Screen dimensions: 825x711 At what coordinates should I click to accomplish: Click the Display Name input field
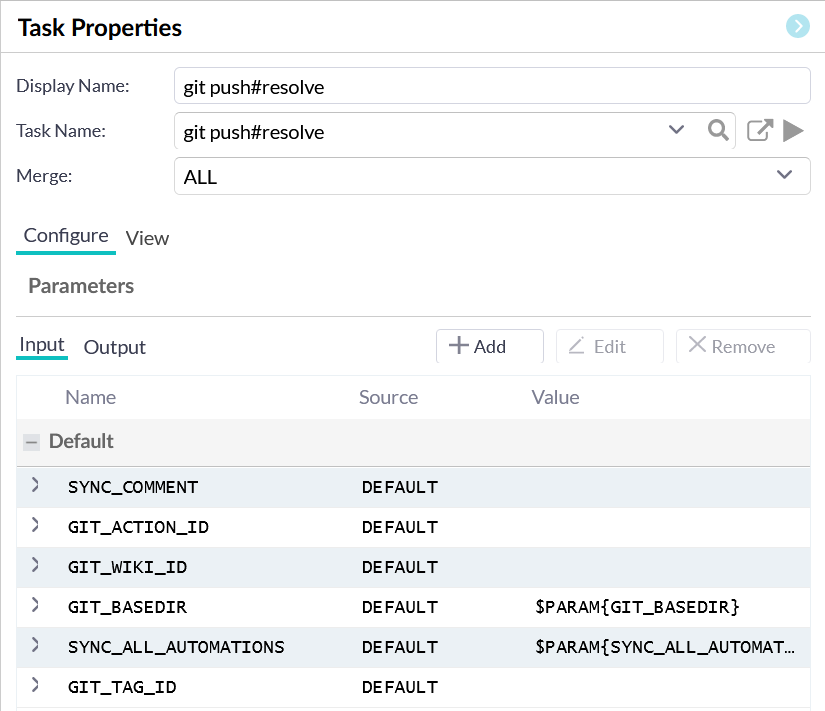(491, 87)
